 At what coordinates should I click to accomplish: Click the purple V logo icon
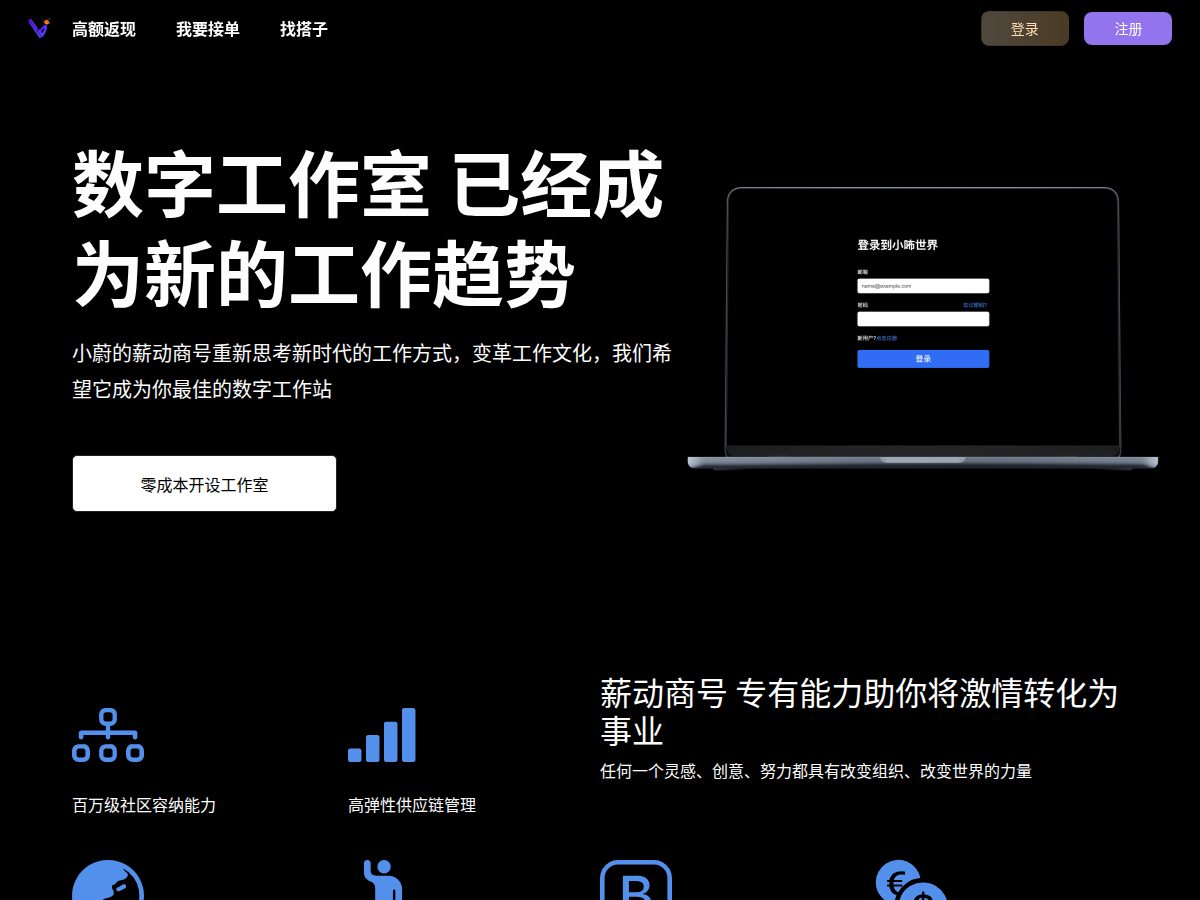tap(39, 28)
